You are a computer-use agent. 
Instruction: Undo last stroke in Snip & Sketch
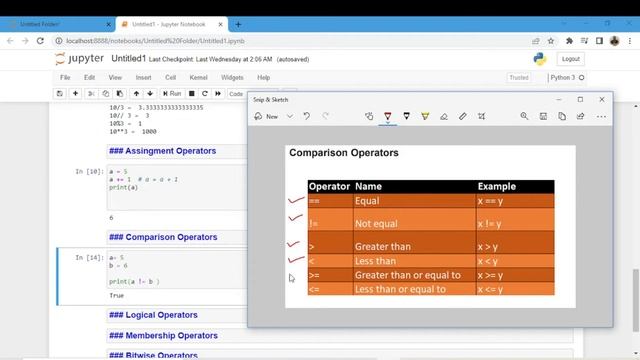click(x=307, y=116)
